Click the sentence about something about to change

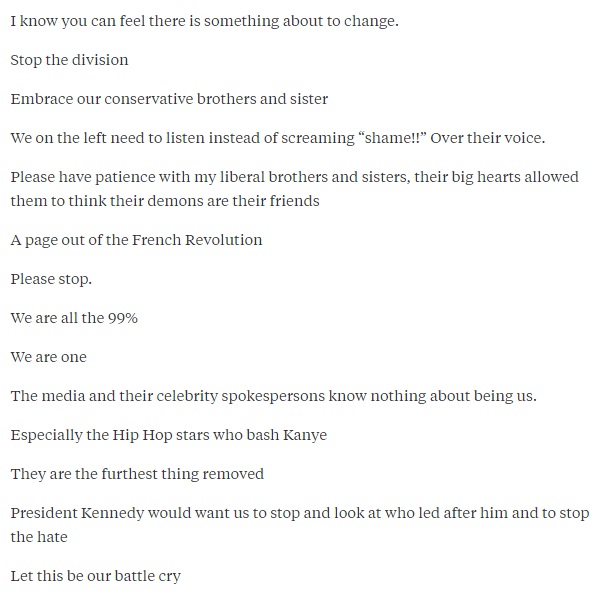click(204, 21)
